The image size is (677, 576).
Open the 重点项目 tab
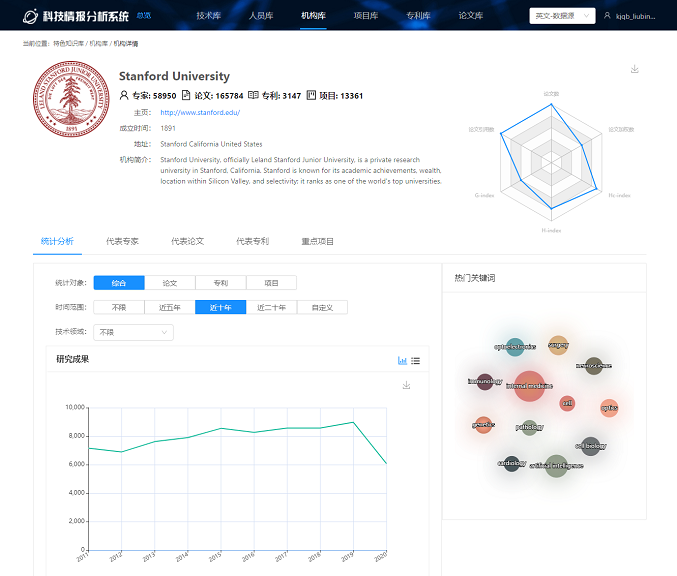317,241
